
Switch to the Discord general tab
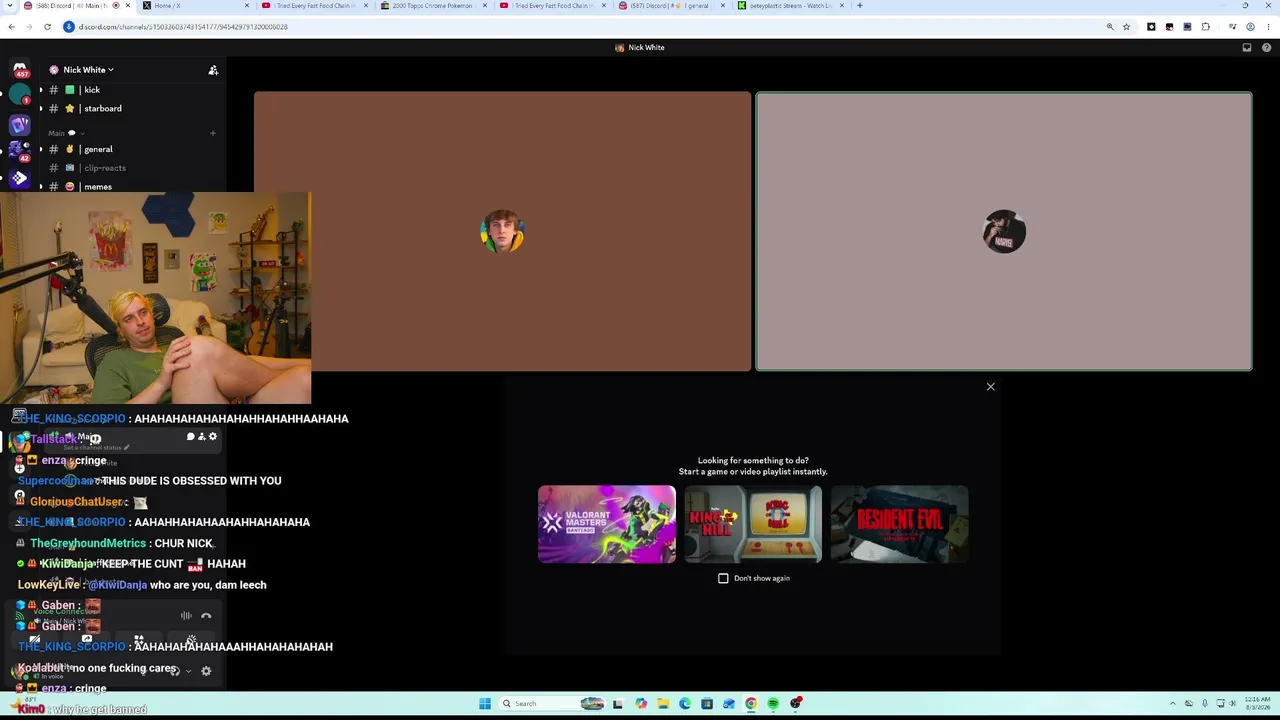click(670, 6)
